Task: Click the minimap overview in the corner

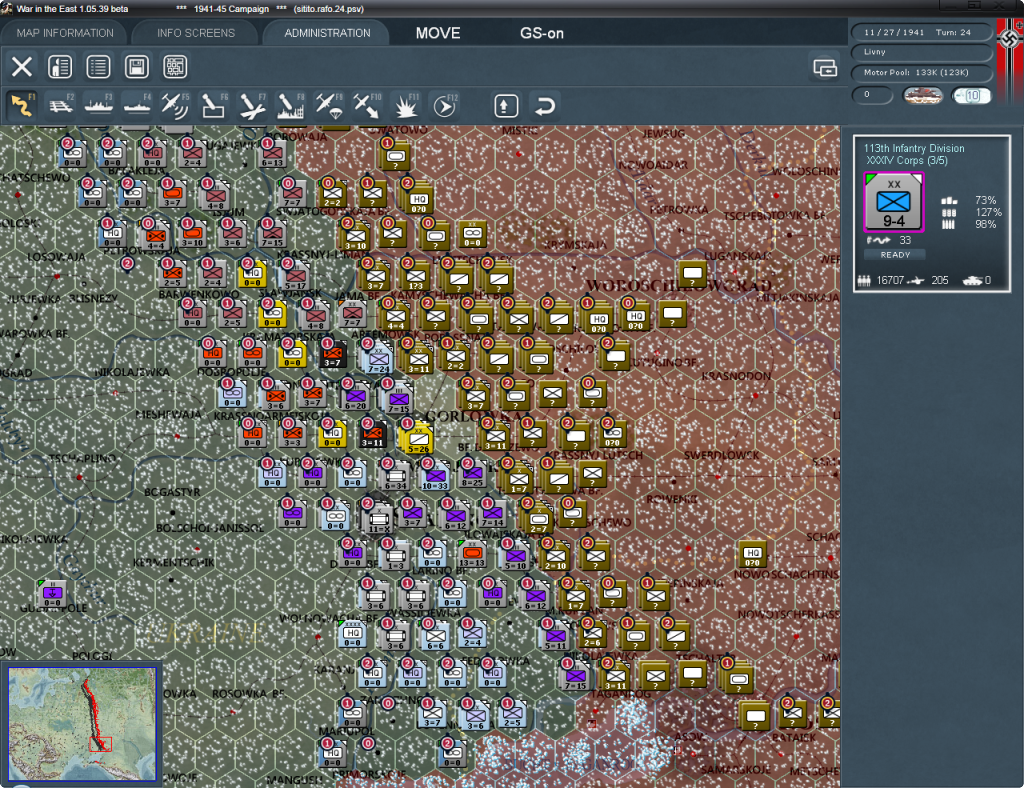Action: click(x=82, y=723)
